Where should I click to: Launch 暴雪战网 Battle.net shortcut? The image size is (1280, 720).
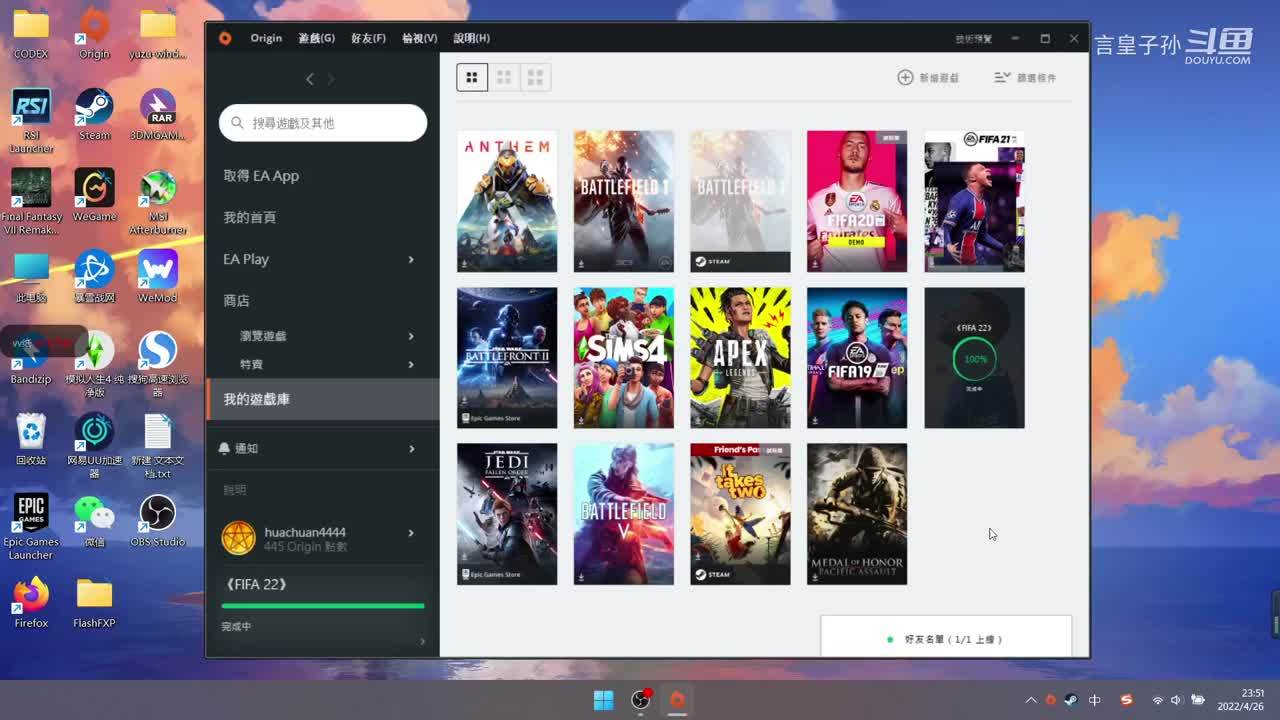(94, 277)
